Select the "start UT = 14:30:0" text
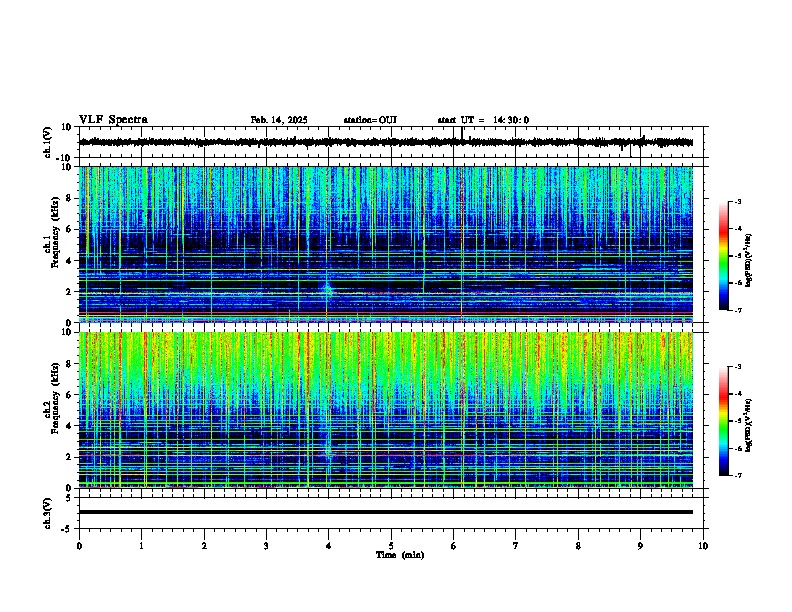The image size is (792, 612). (x=483, y=120)
